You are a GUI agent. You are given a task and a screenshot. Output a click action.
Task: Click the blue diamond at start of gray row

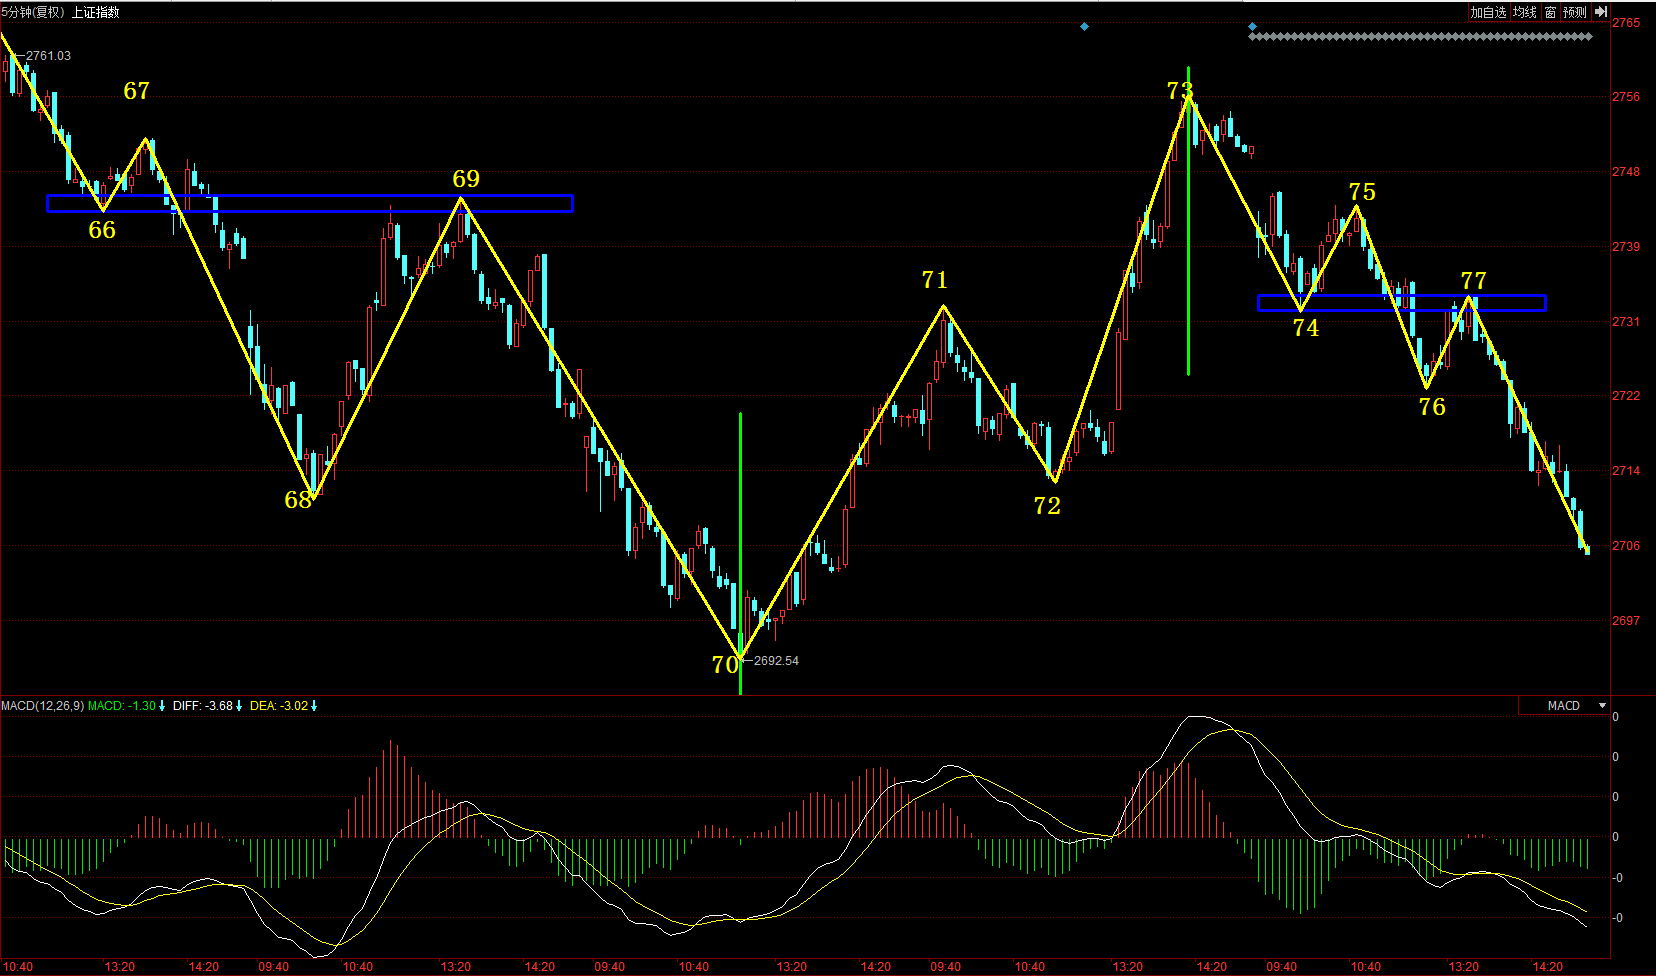point(1252,27)
